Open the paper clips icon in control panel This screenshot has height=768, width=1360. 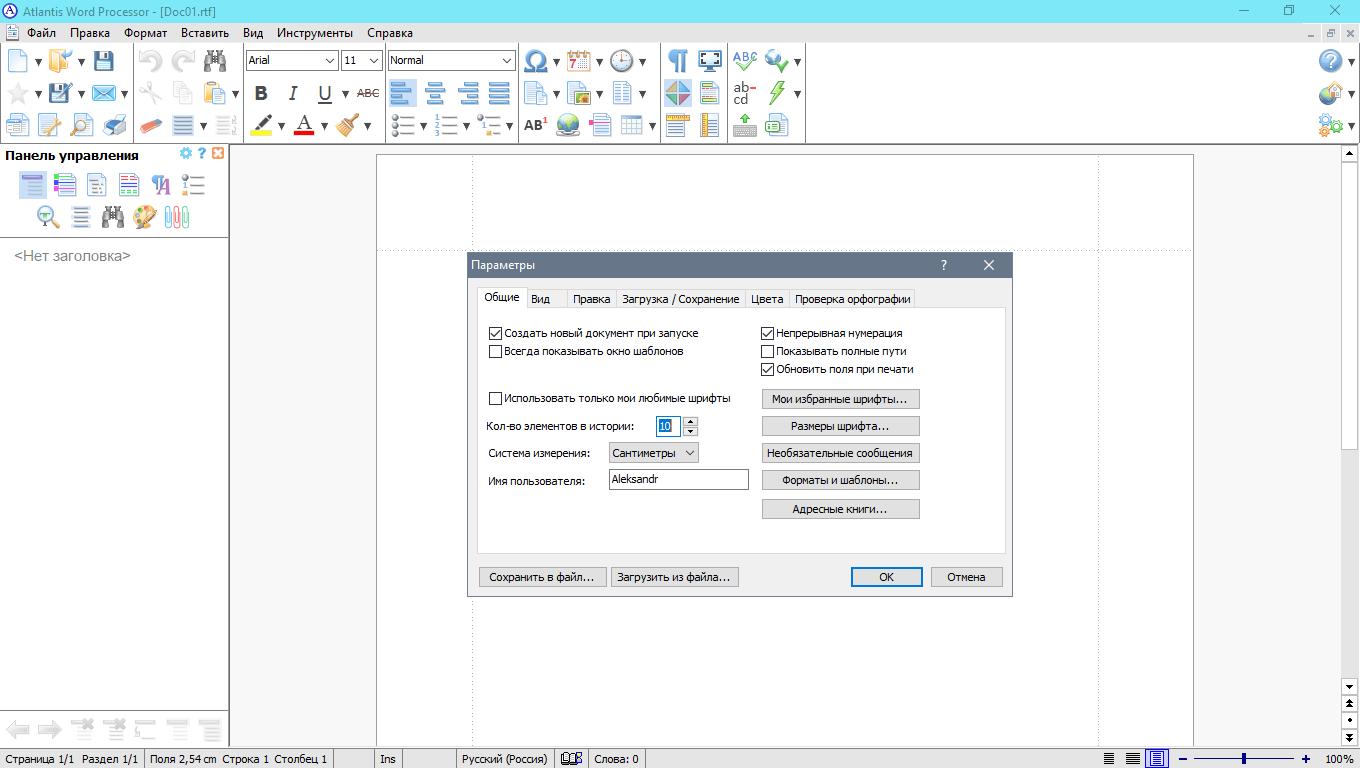click(177, 216)
